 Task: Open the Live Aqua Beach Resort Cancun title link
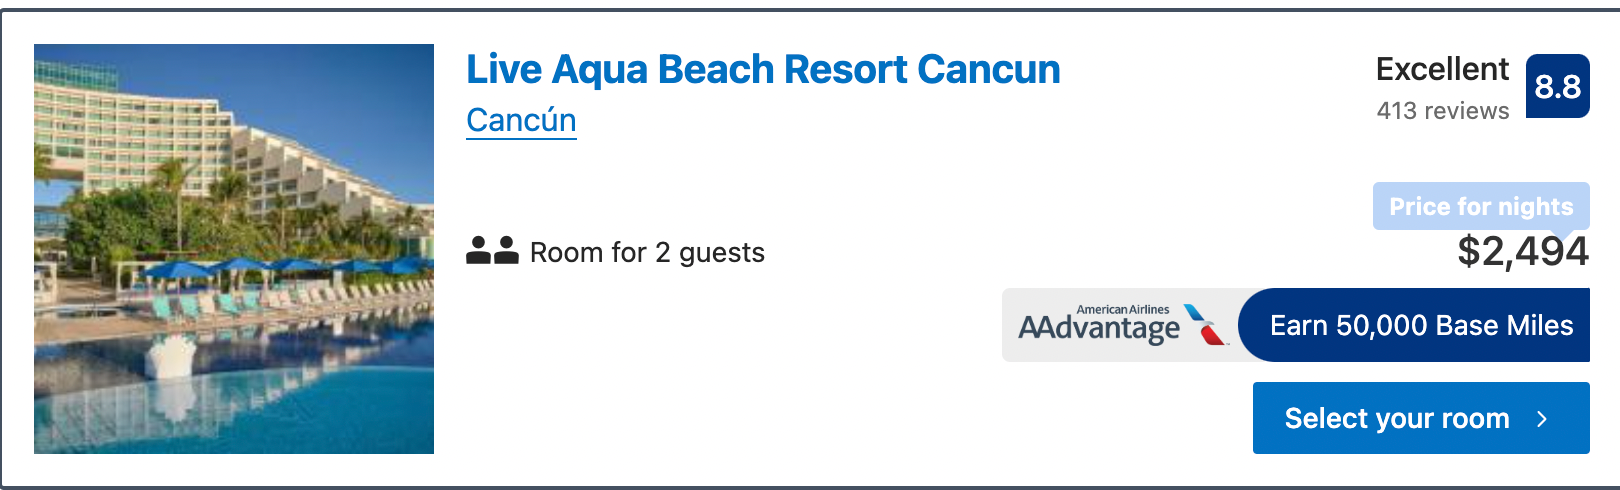pos(763,70)
